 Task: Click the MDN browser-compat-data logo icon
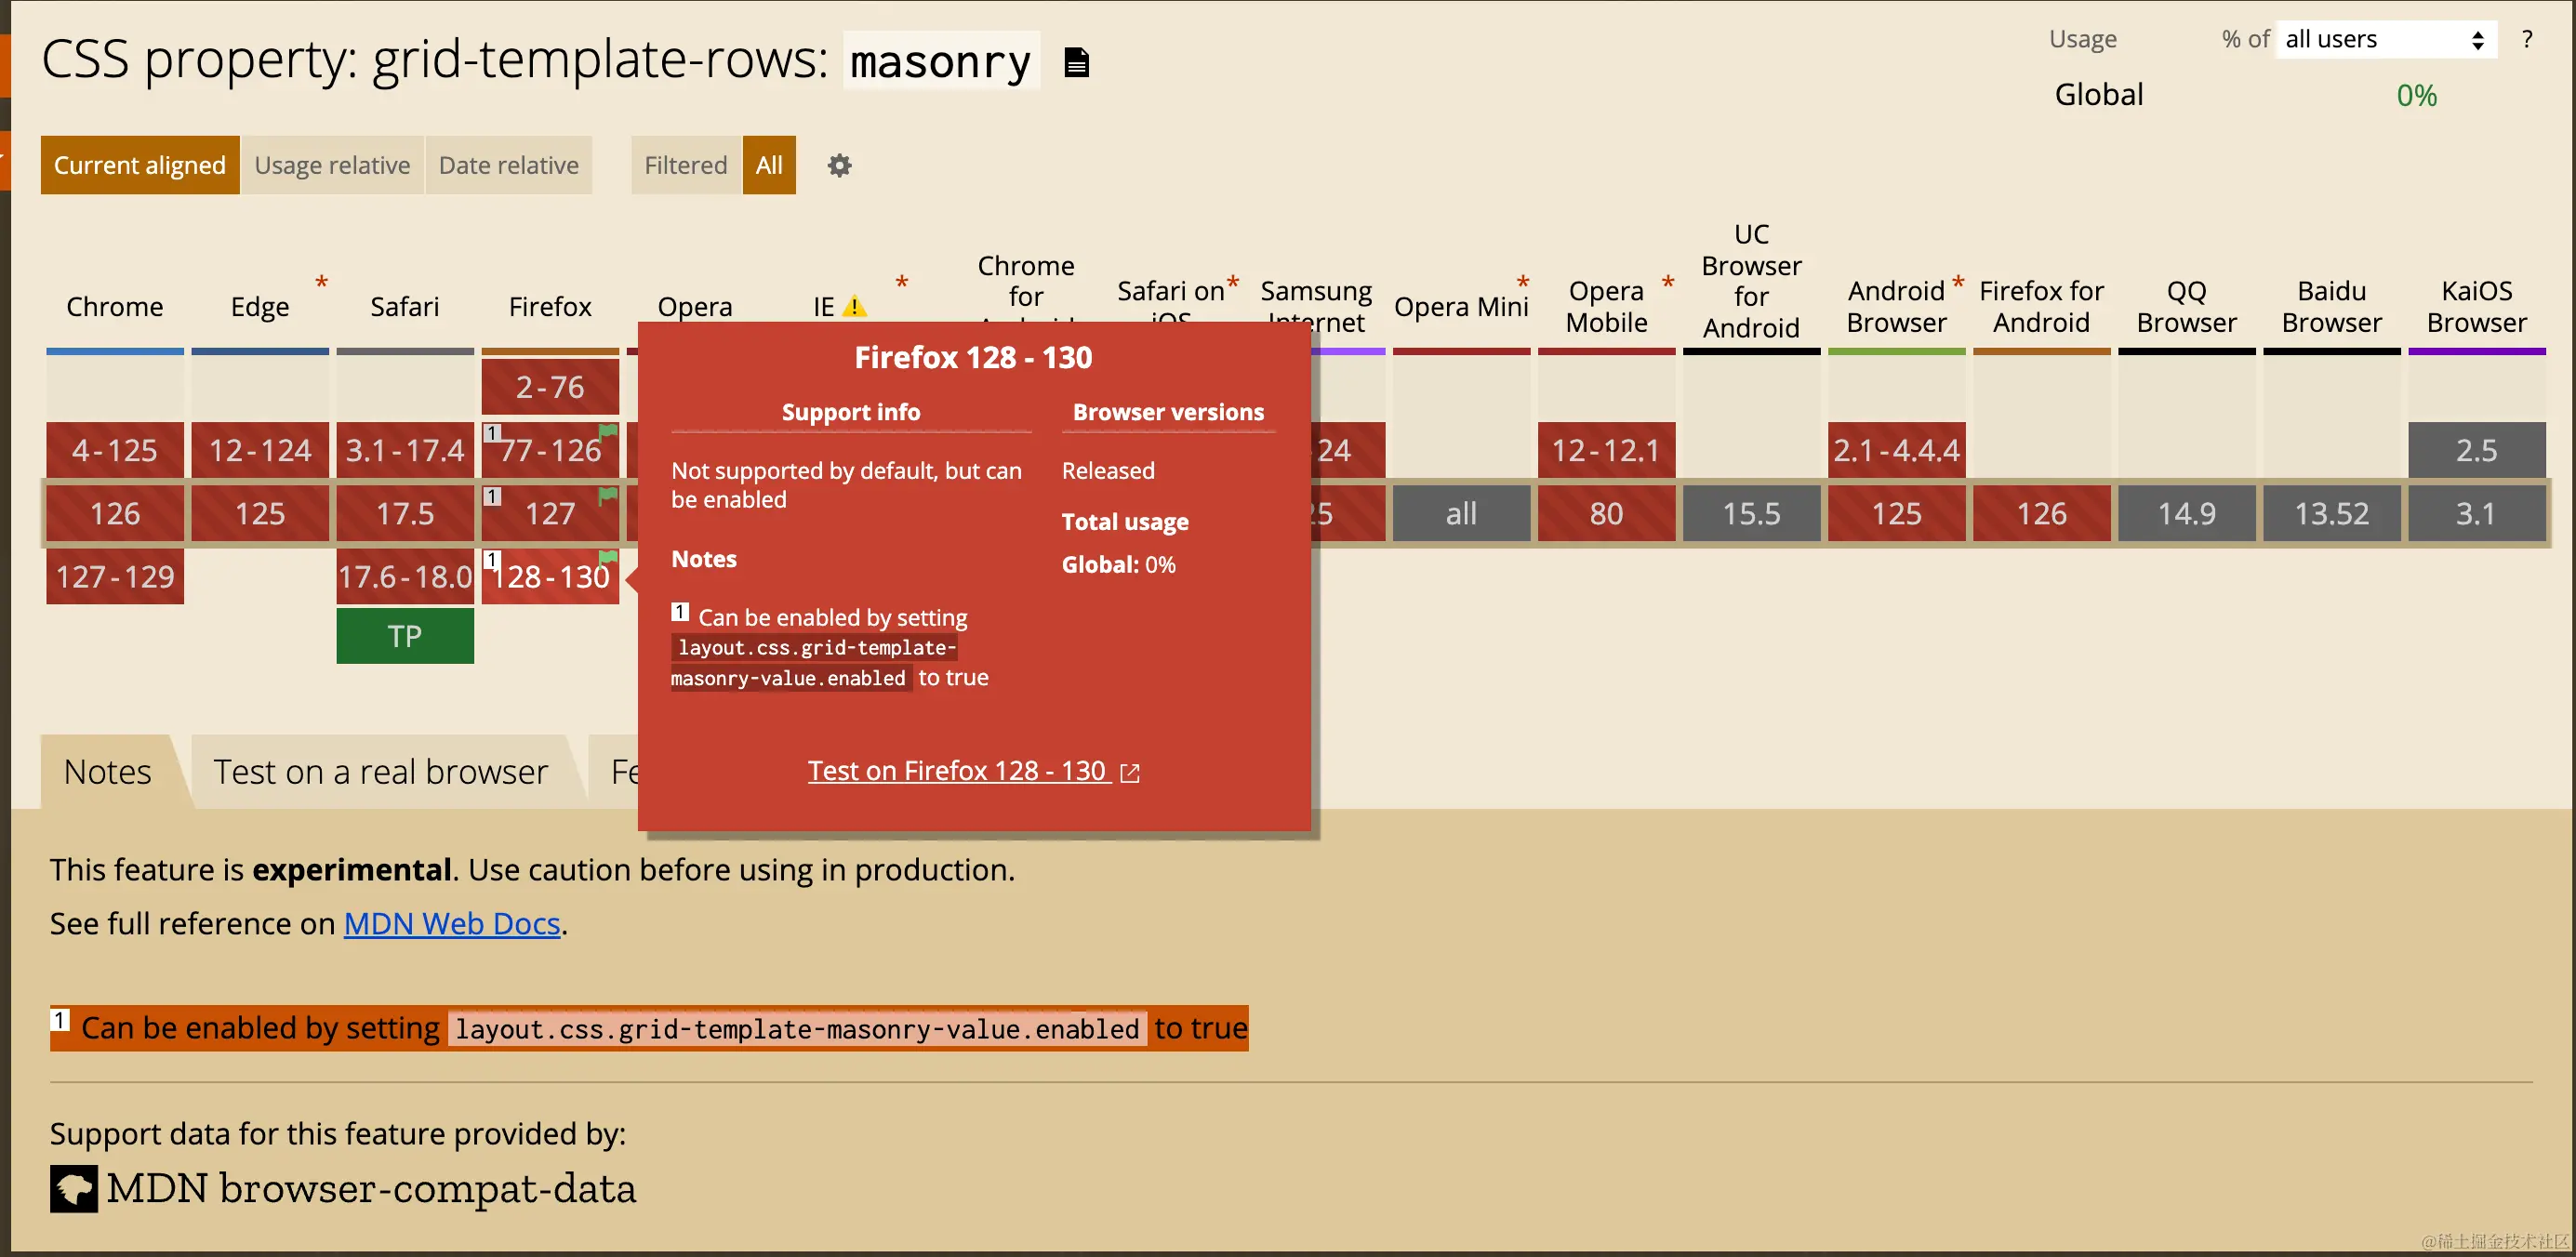74,1188
